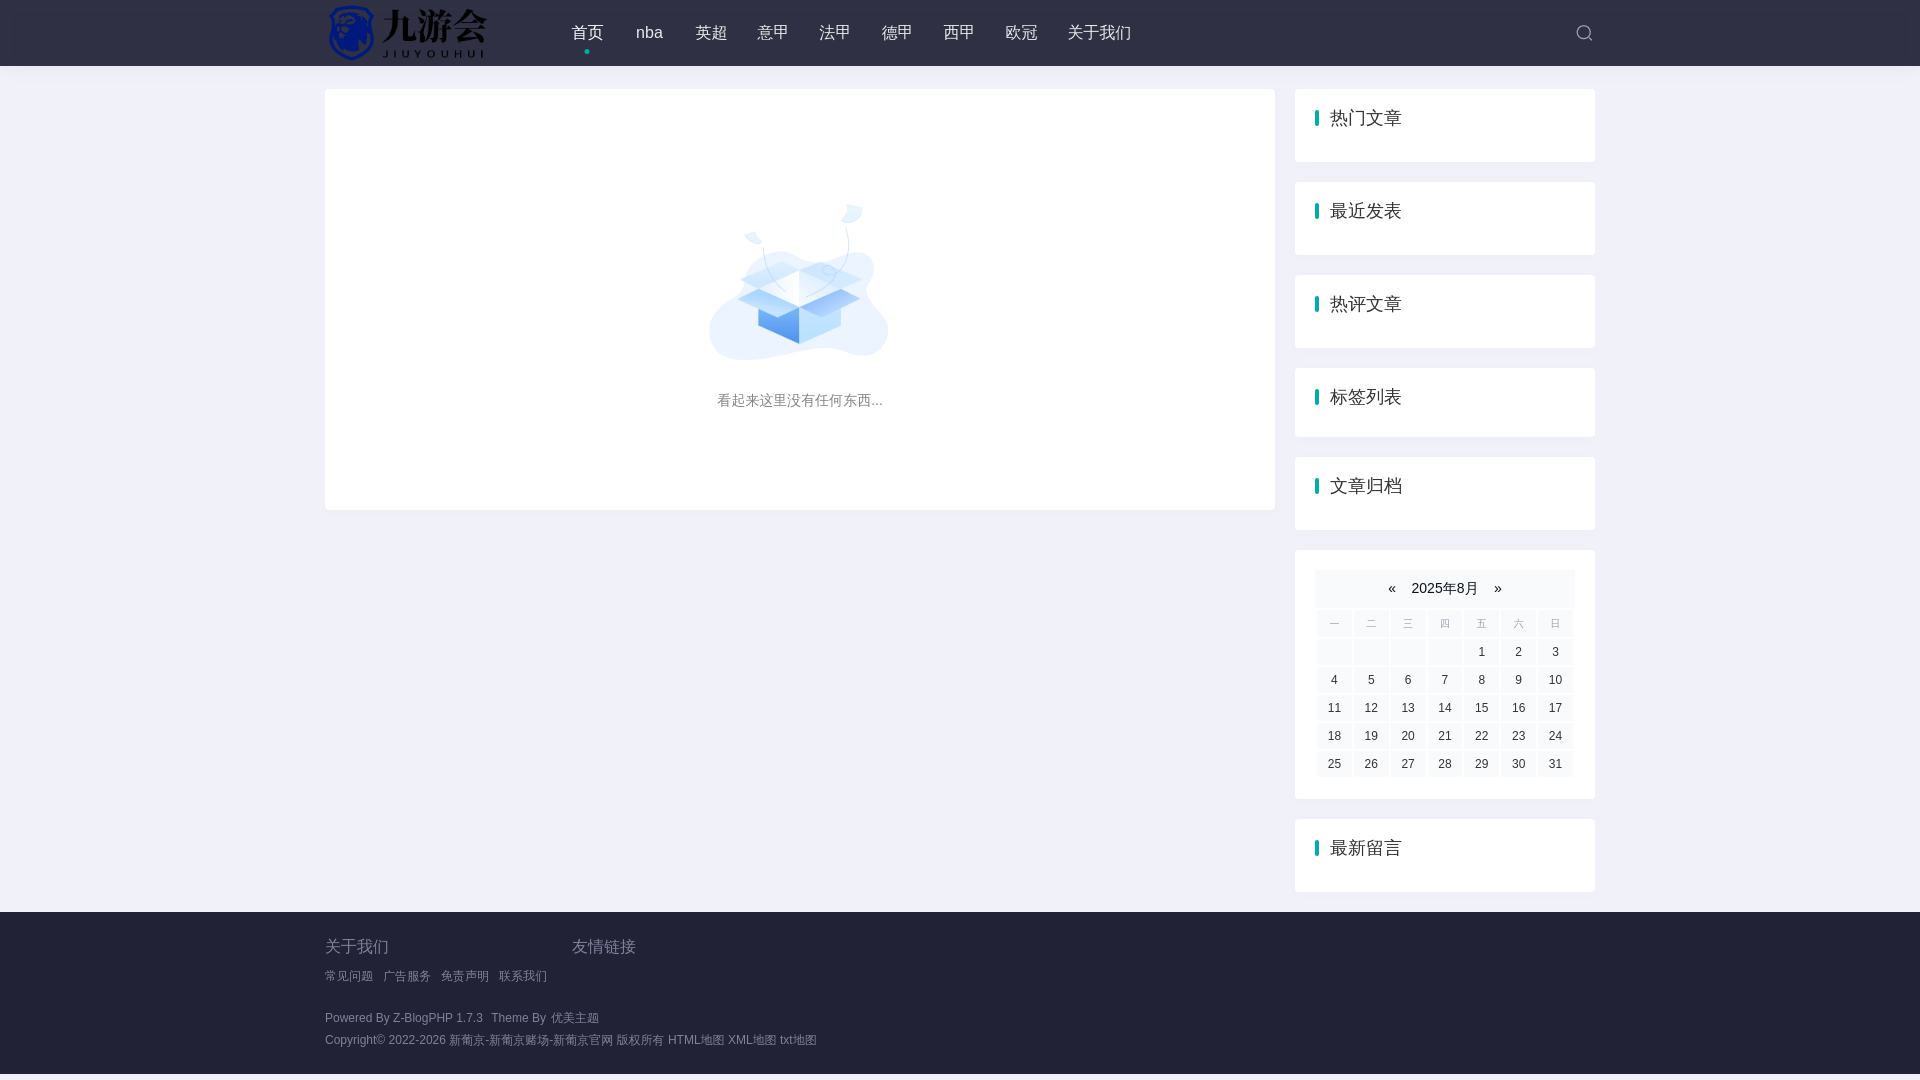Image resolution: width=1920 pixels, height=1080 pixels.
Task: Open the nba navigation item
Action: pos(649,33)
